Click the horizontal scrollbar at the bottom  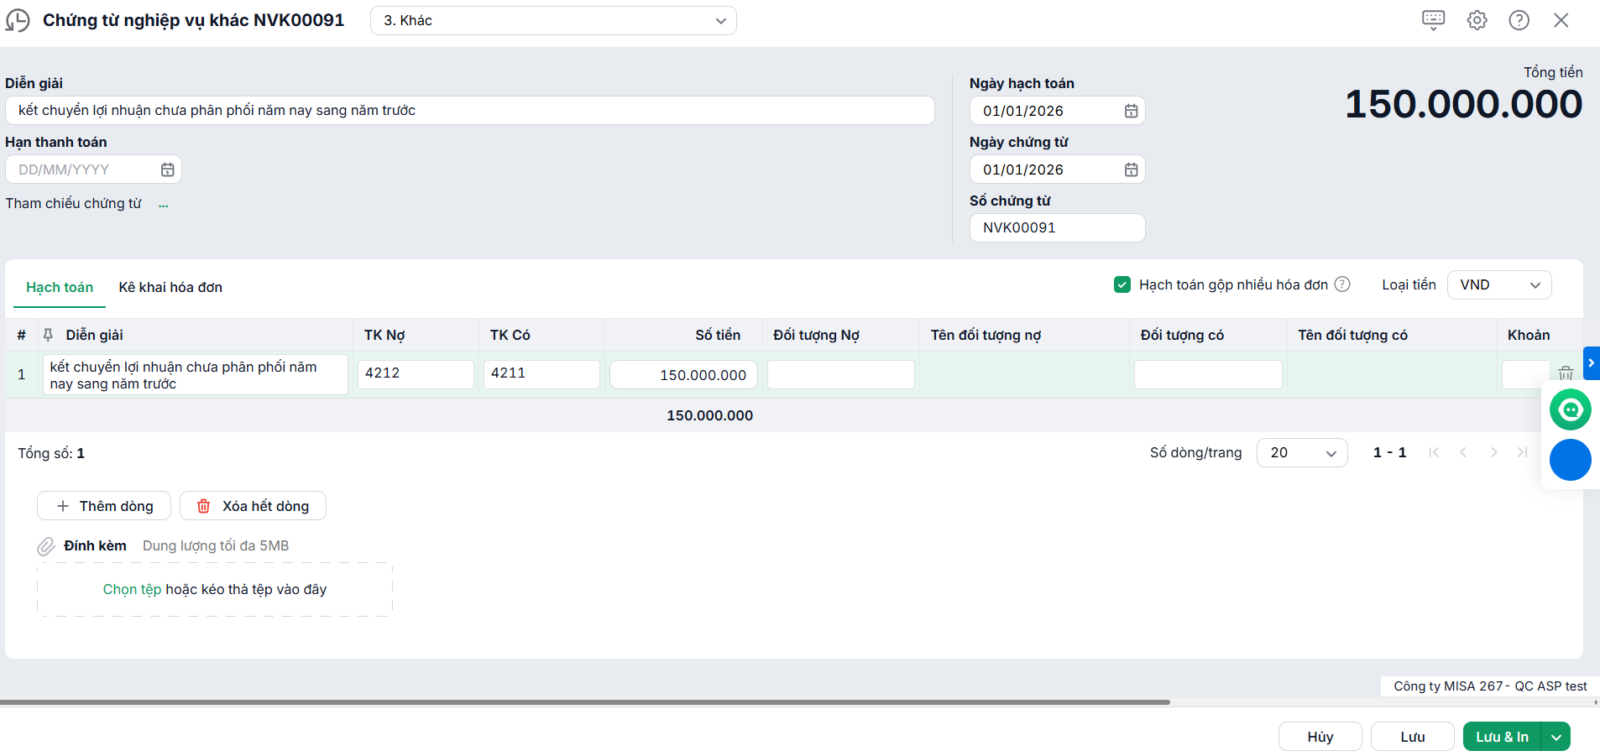click(x=585, y=702)
